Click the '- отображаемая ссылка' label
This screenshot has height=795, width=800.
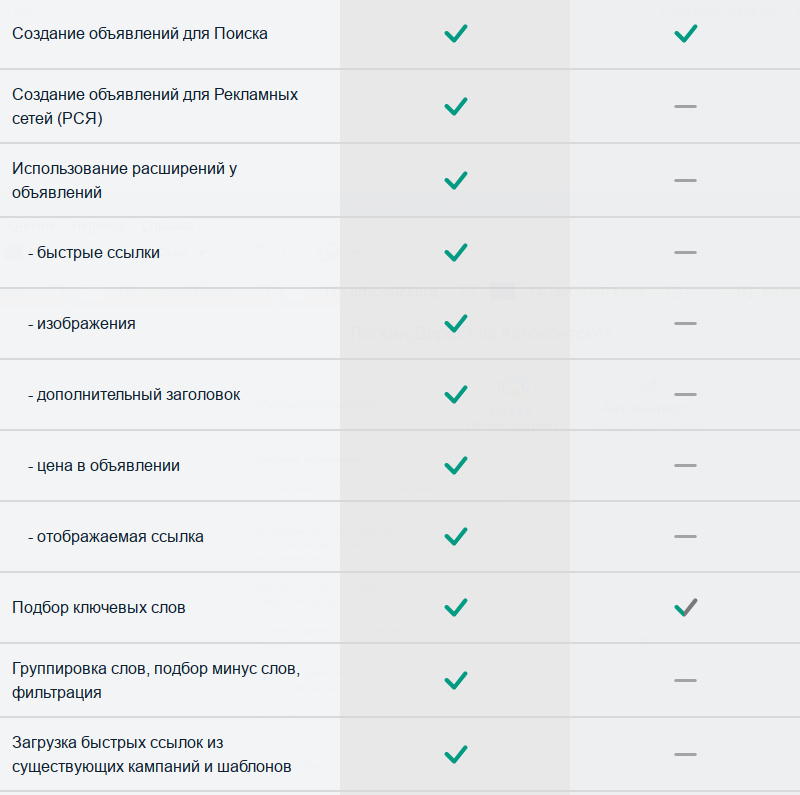(116, 537)
